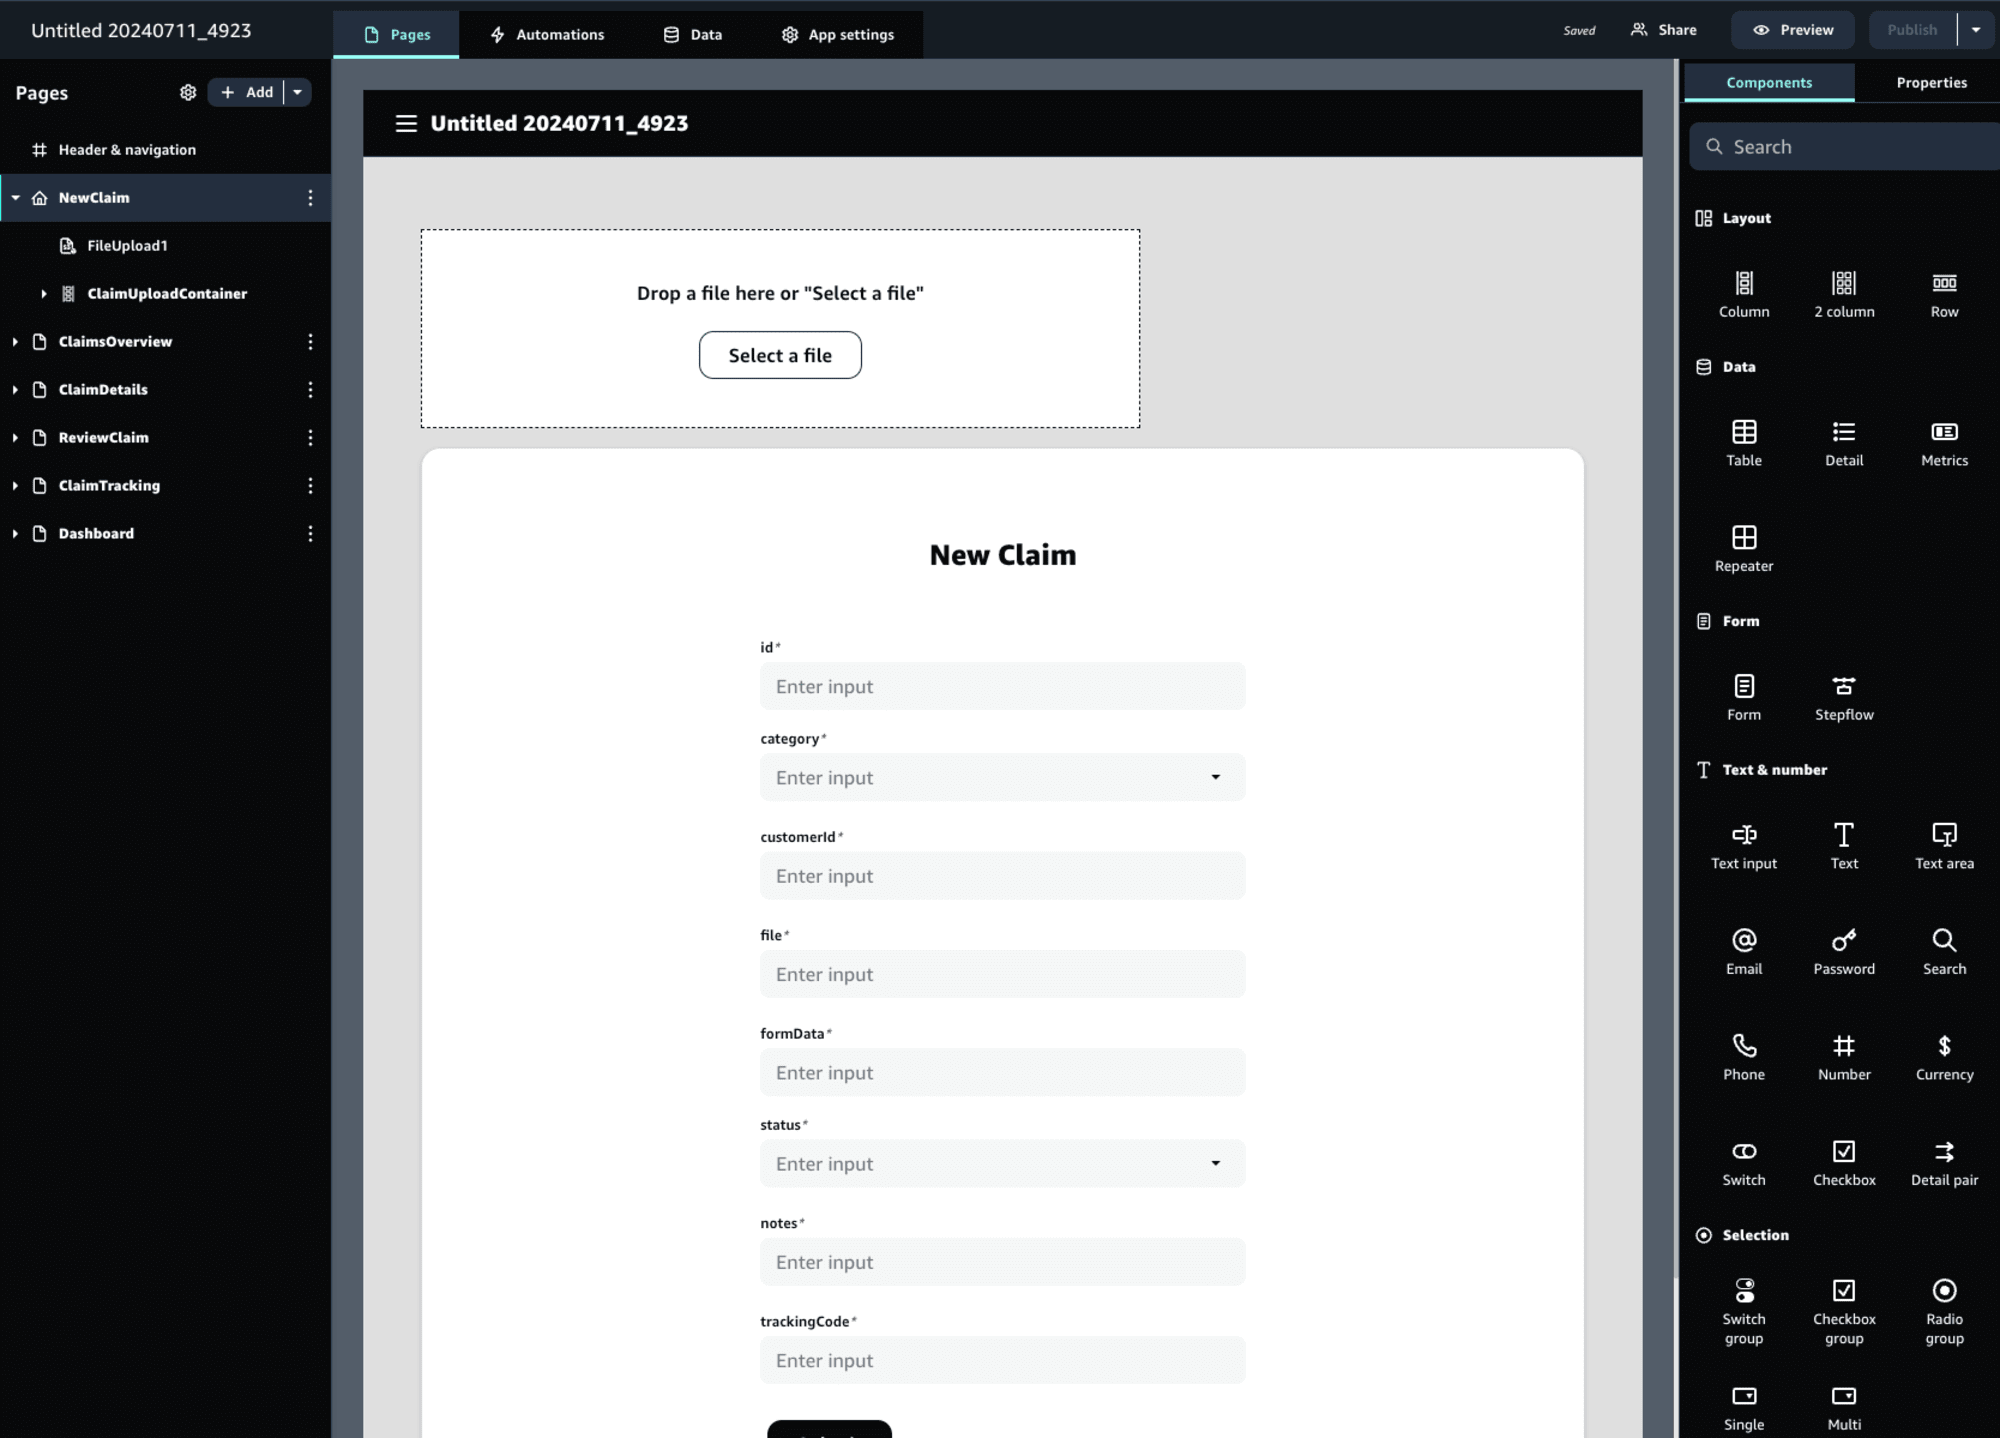Screen dimensions: 2000x1438
Task: Expand the ReviewClaim page
Action: pyautogui.click(x=15, y=438)
